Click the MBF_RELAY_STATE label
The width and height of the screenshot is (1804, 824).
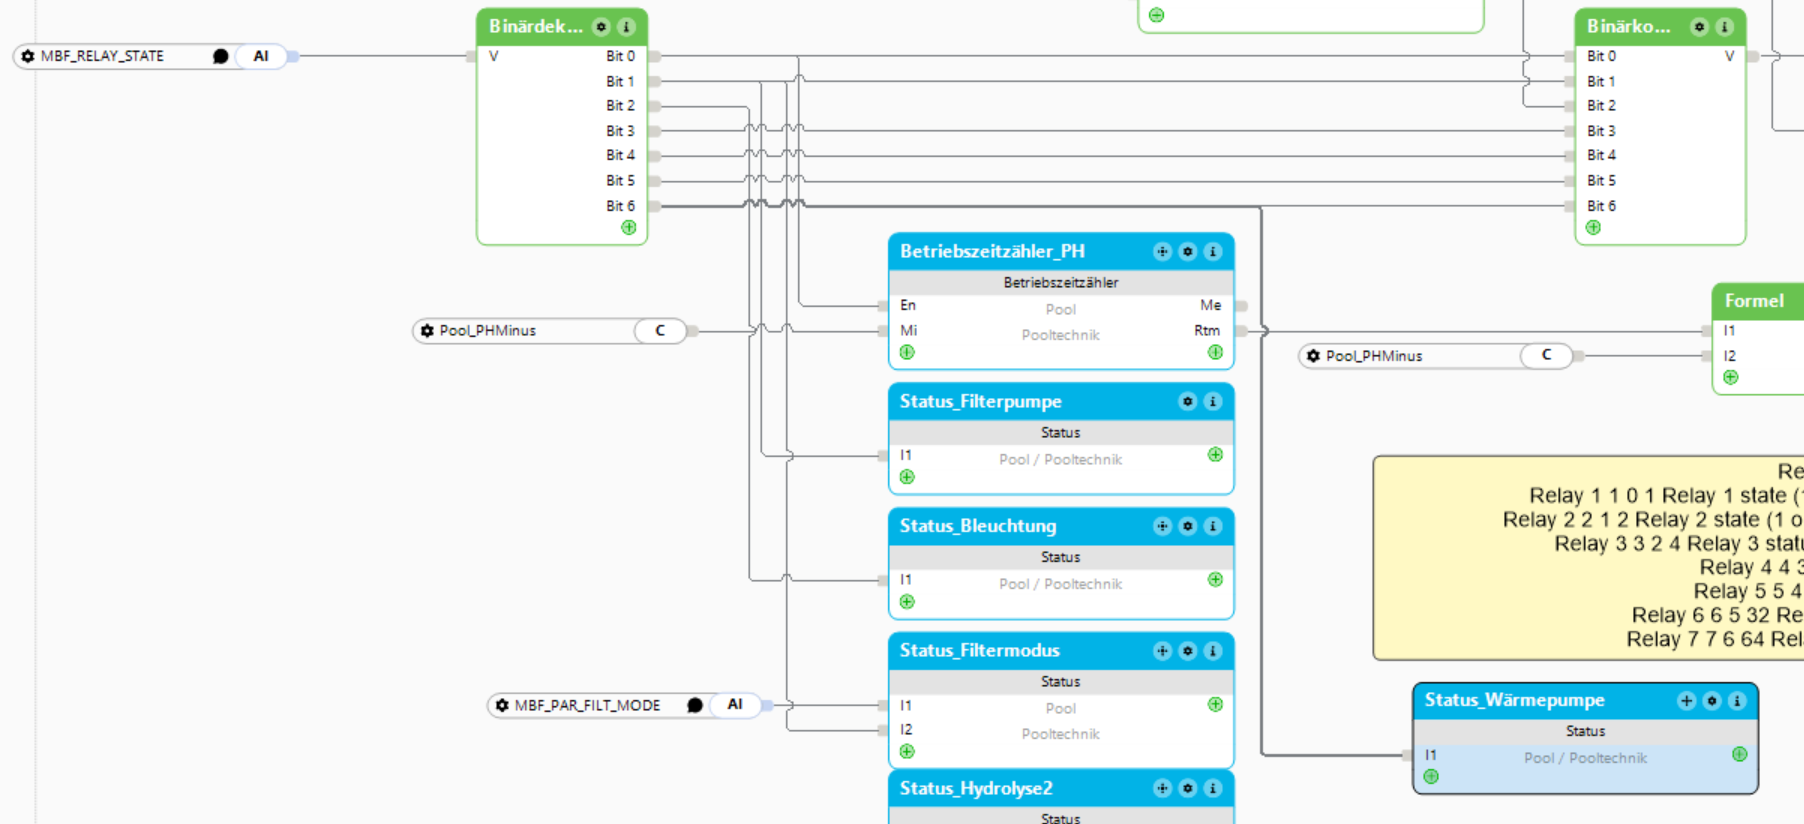[102, 57]
